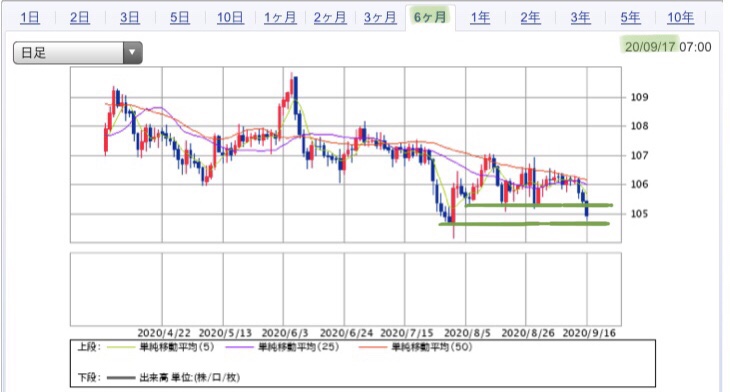
Task: Click the 2020/5/13 date label
Action: click(x=225, y=333)
